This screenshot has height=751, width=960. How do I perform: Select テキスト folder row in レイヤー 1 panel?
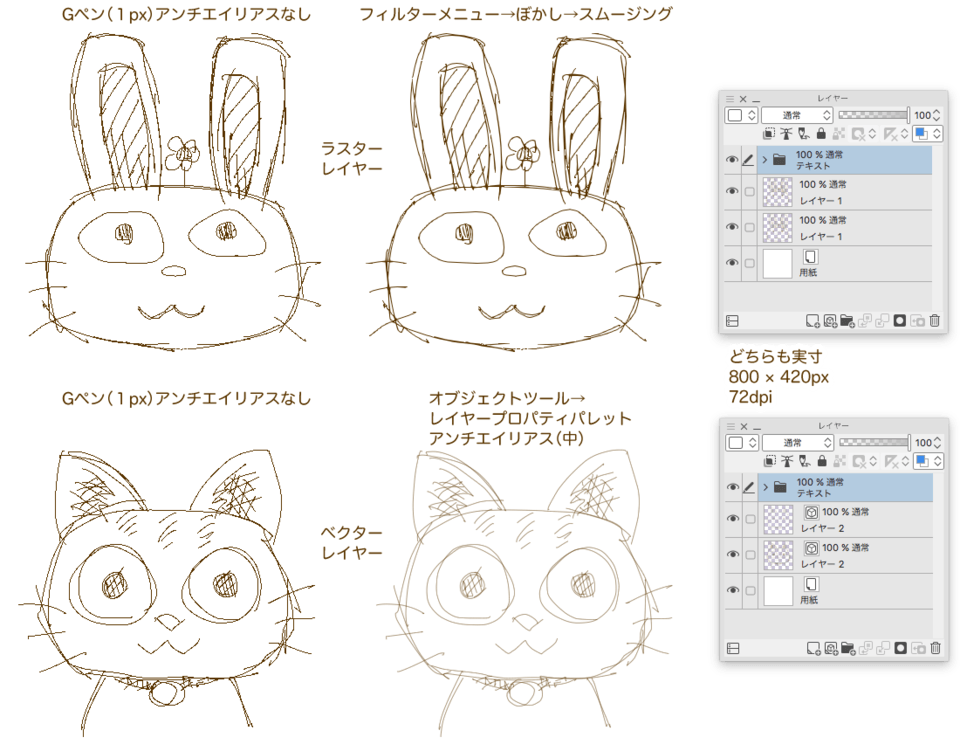(x=844, y=160)
